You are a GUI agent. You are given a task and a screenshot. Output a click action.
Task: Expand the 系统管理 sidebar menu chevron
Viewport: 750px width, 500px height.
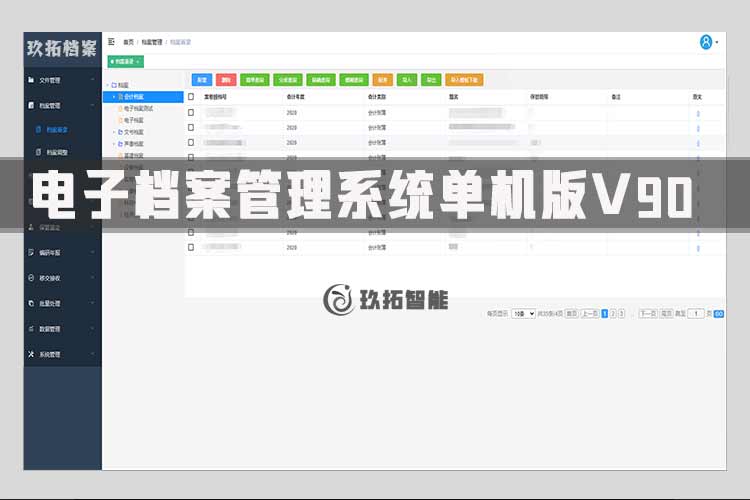[x=92, y=354]
